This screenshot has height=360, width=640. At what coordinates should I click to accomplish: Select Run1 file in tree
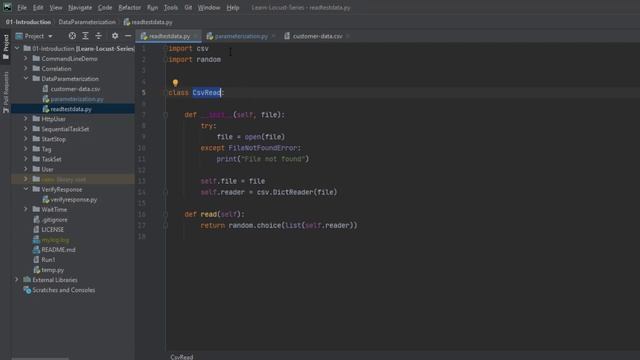(48, 260)
